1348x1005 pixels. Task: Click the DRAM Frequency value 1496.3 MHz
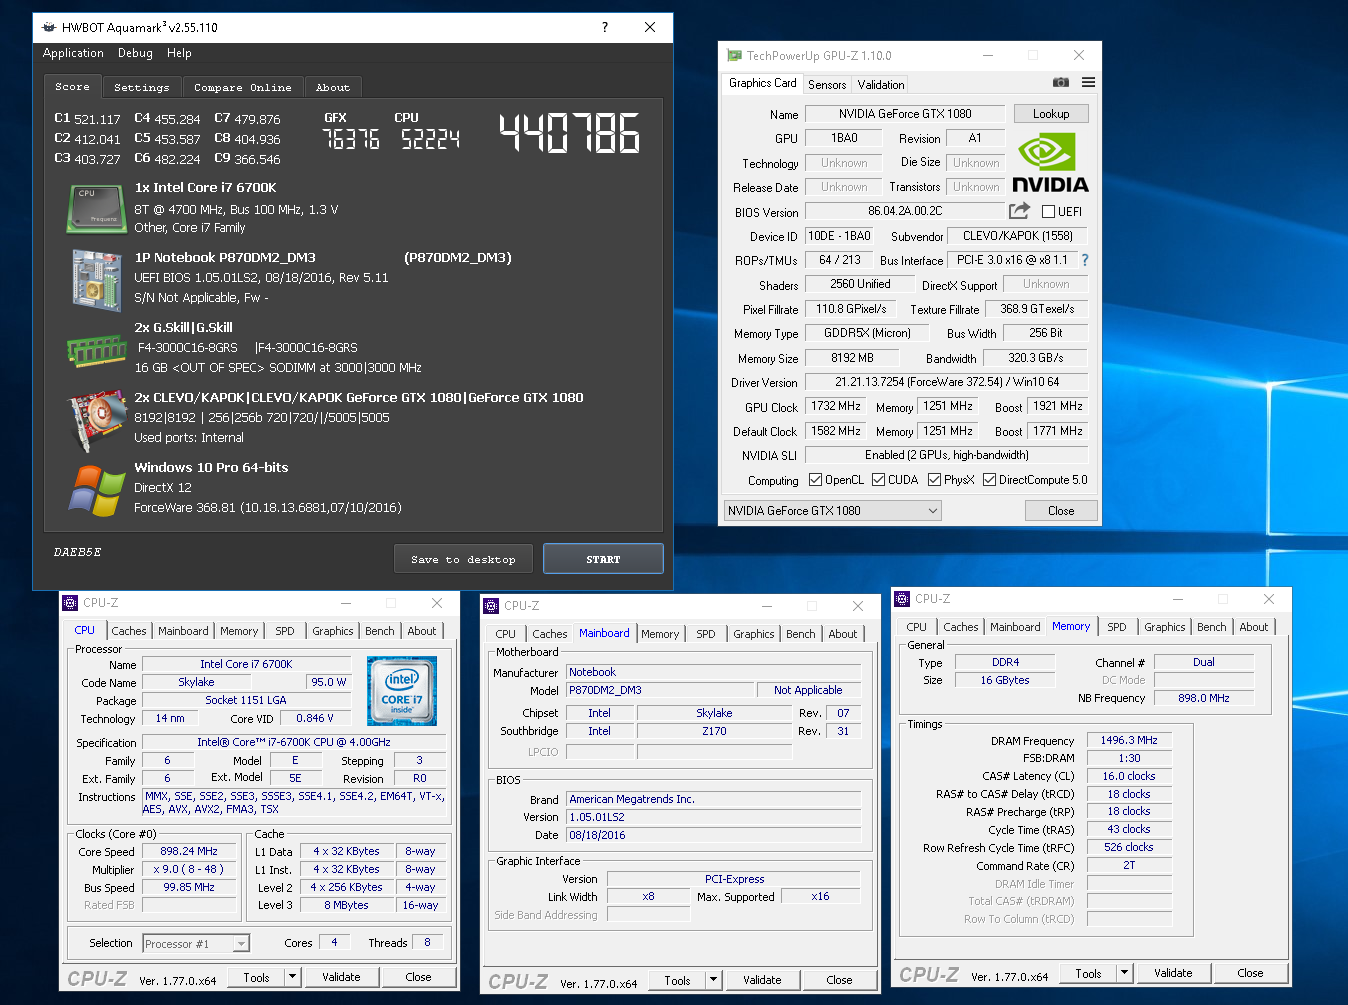pyautogui.click(x=1129, y=741)
